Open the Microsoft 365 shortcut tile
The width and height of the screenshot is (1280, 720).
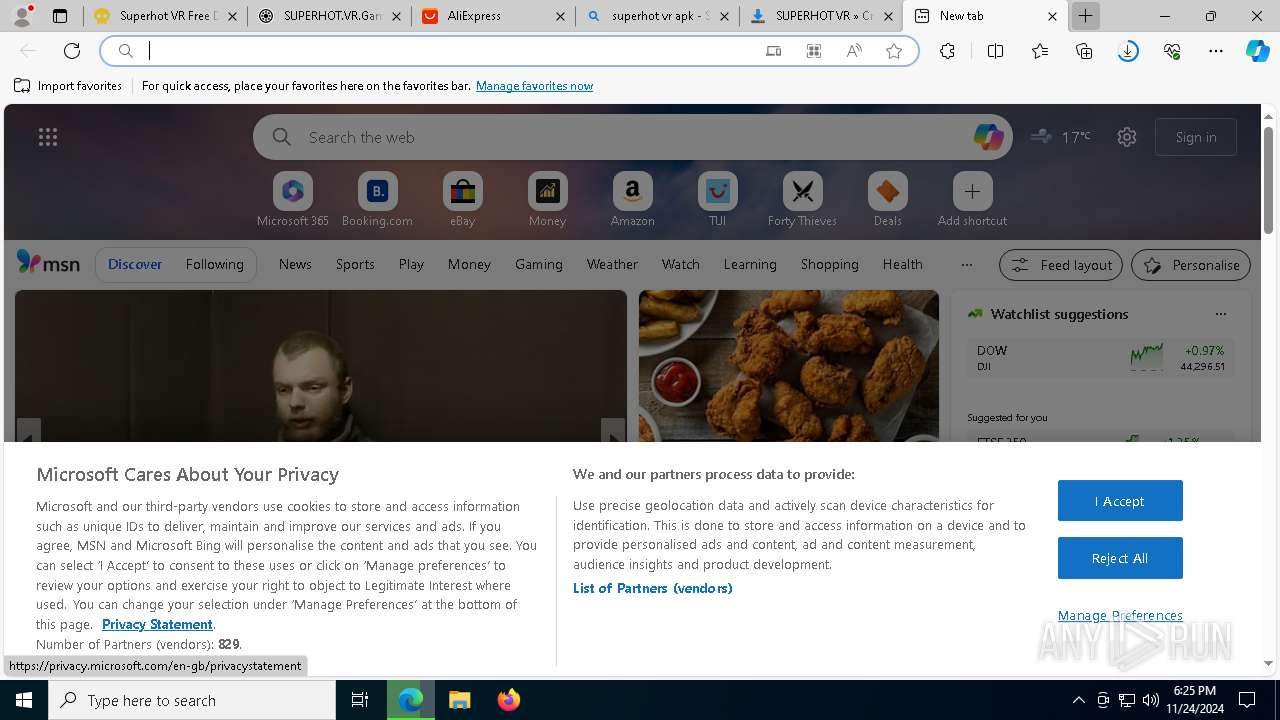click(x=292, y=200)
